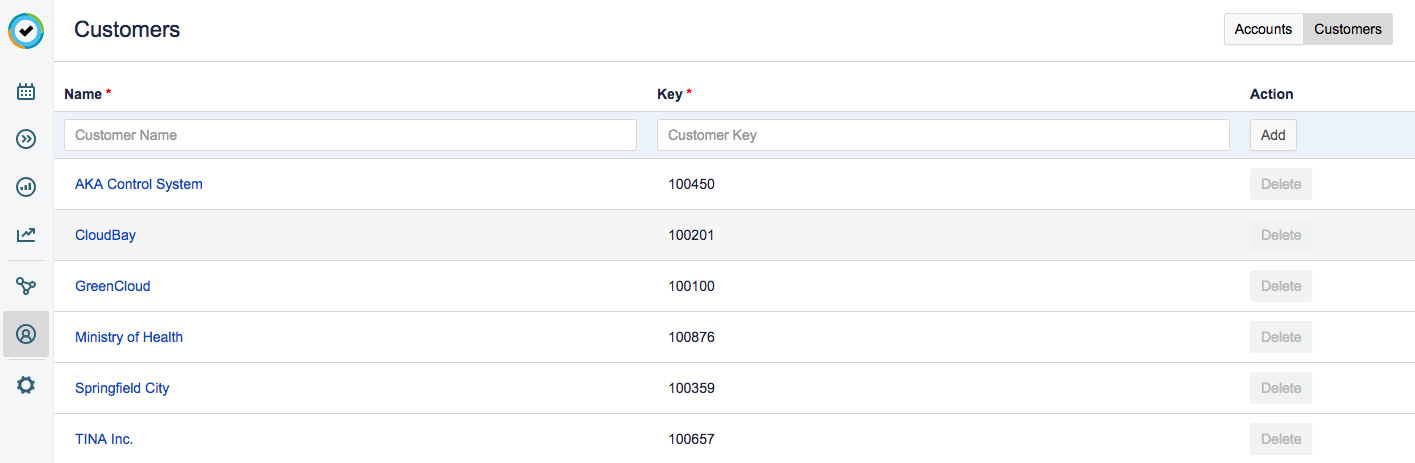Click the Tempo checkmark logo
This screenshot has height=463, width=1415.
click(26, 31)
